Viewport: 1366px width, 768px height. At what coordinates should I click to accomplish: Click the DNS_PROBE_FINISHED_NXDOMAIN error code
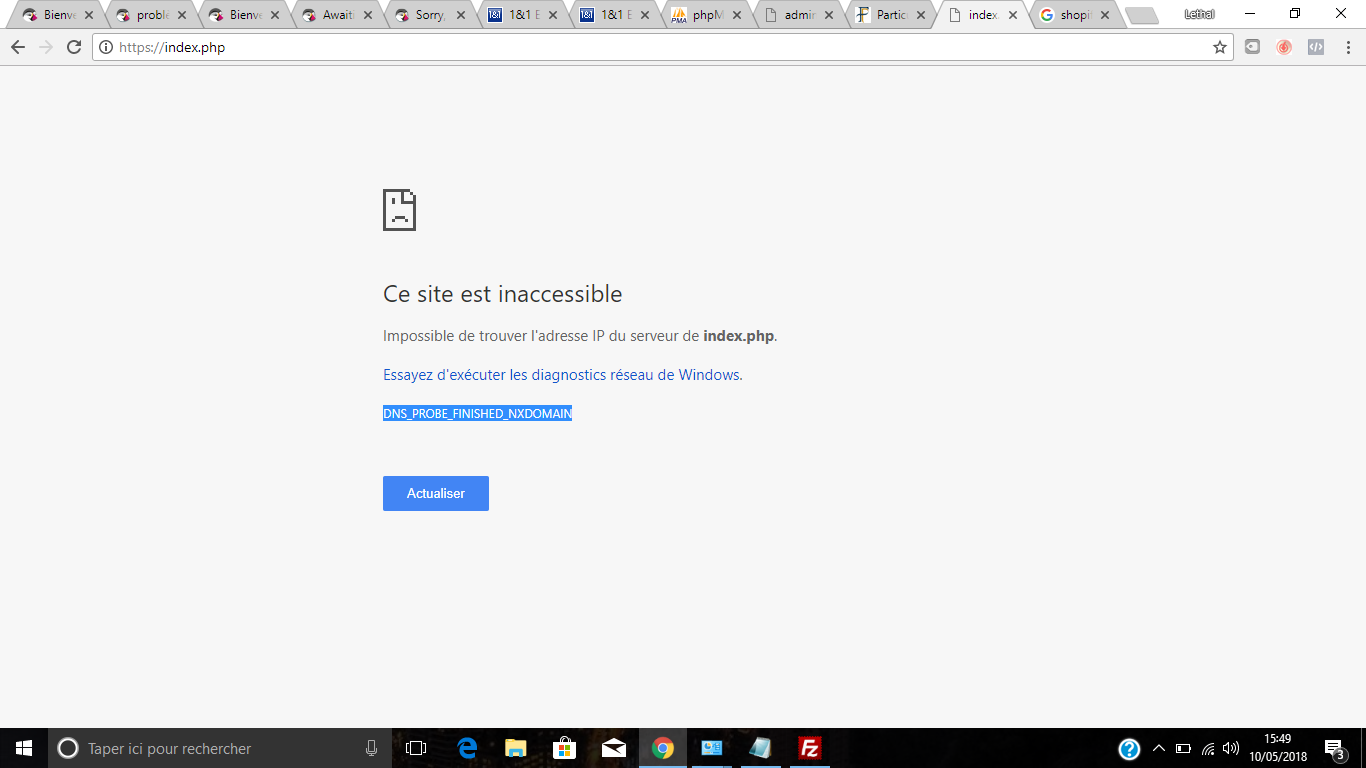477,413
